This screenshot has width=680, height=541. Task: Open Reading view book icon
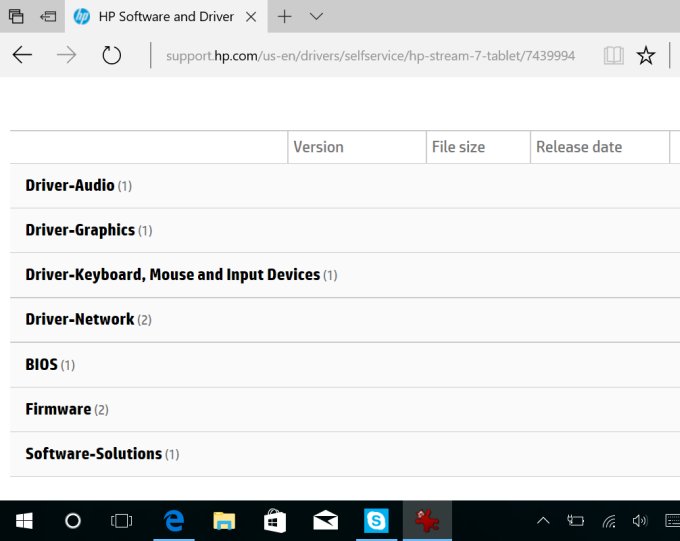click(x=613, y=56)
